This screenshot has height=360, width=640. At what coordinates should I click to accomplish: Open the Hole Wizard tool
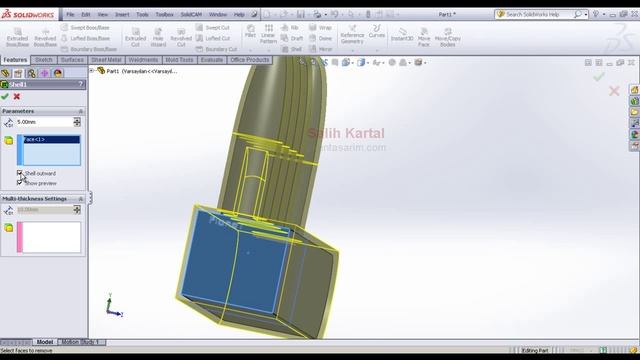(x=158, y=37)
